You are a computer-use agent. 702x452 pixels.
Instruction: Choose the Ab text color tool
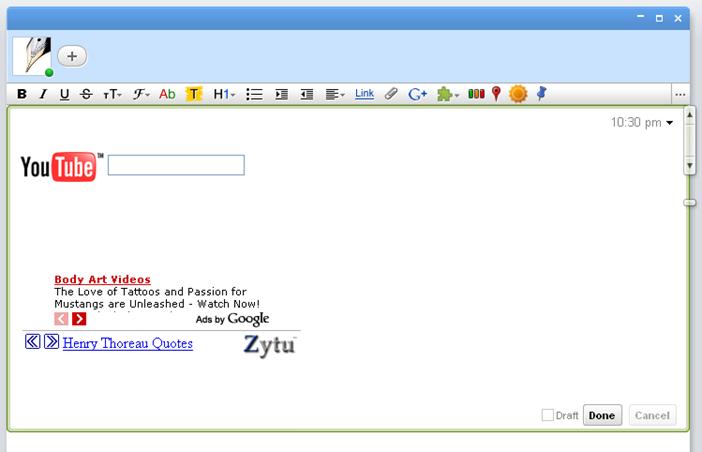(167, 94)
